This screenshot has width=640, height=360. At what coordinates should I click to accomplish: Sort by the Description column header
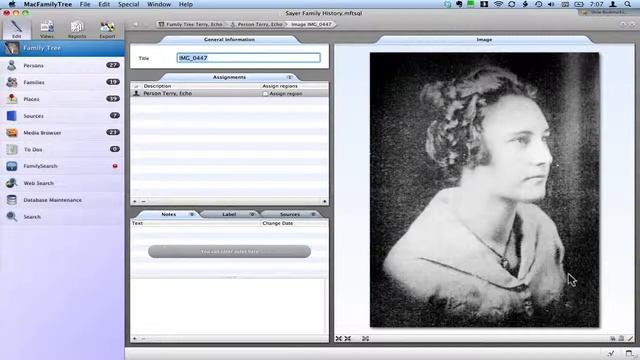200,86
